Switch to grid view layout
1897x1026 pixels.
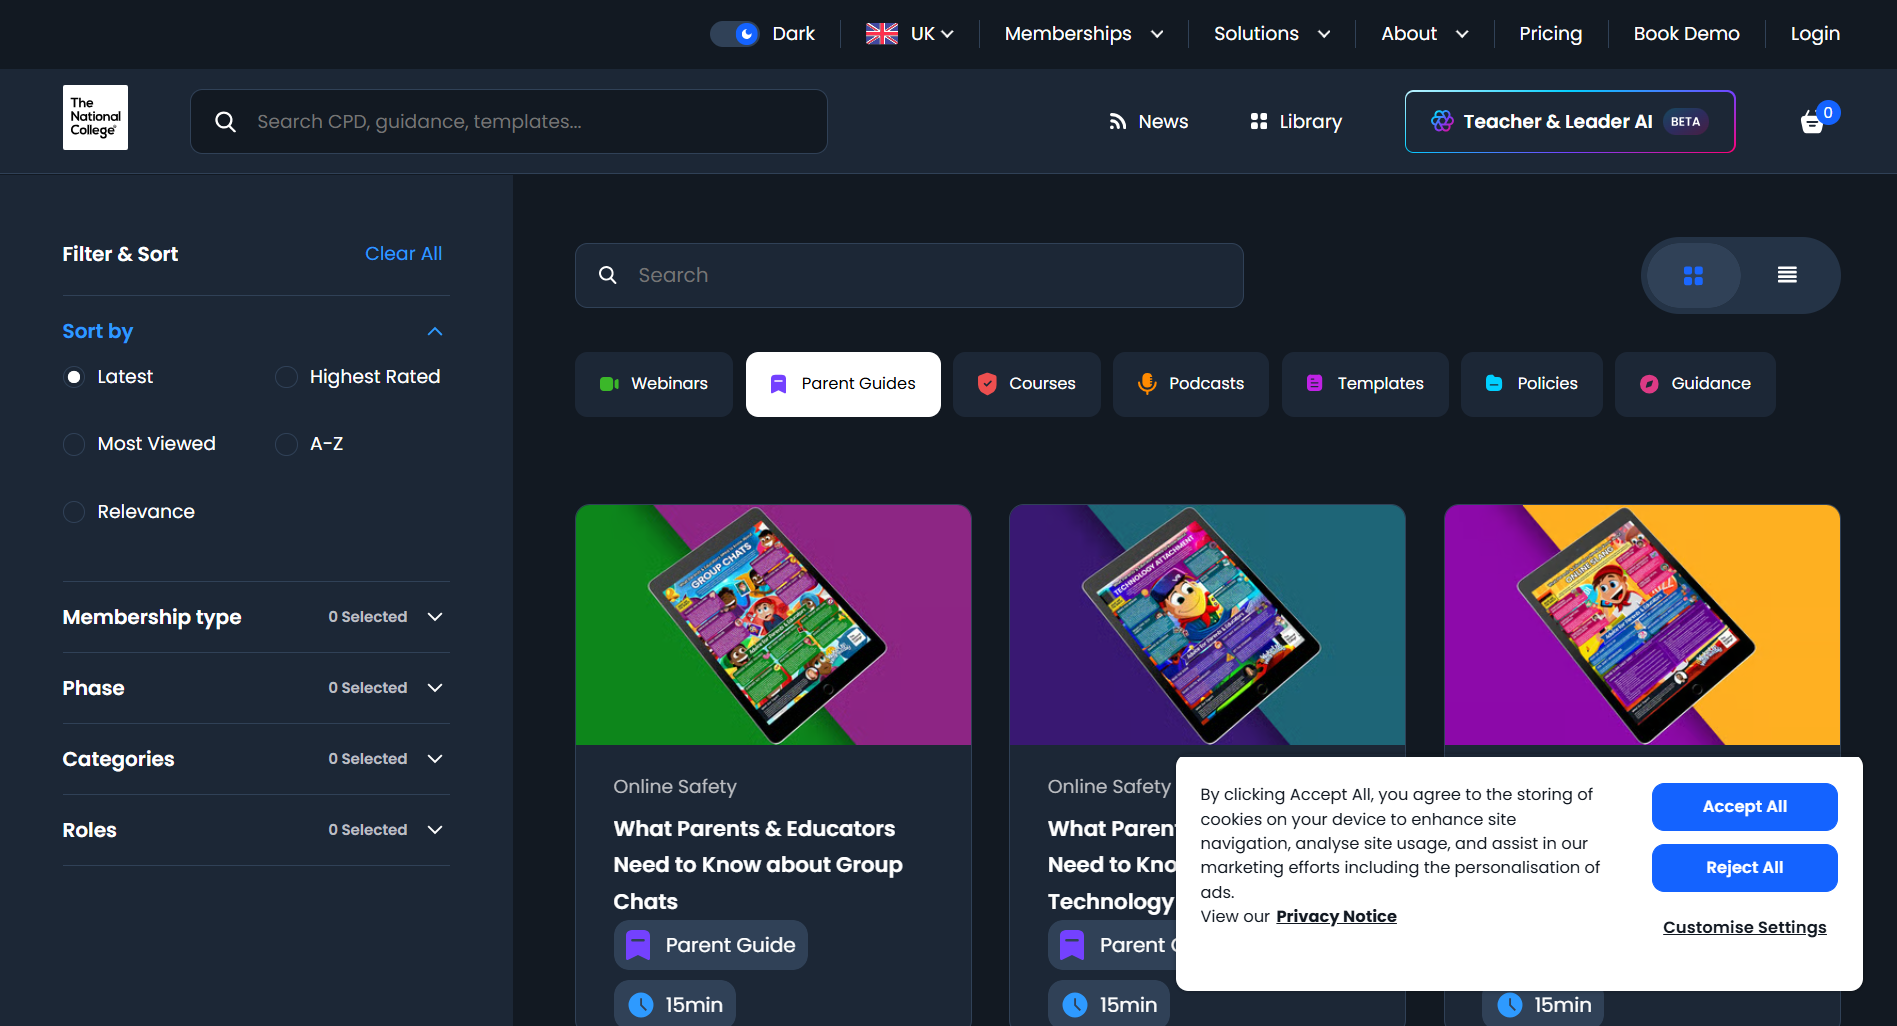click(x=1693, y=276)
